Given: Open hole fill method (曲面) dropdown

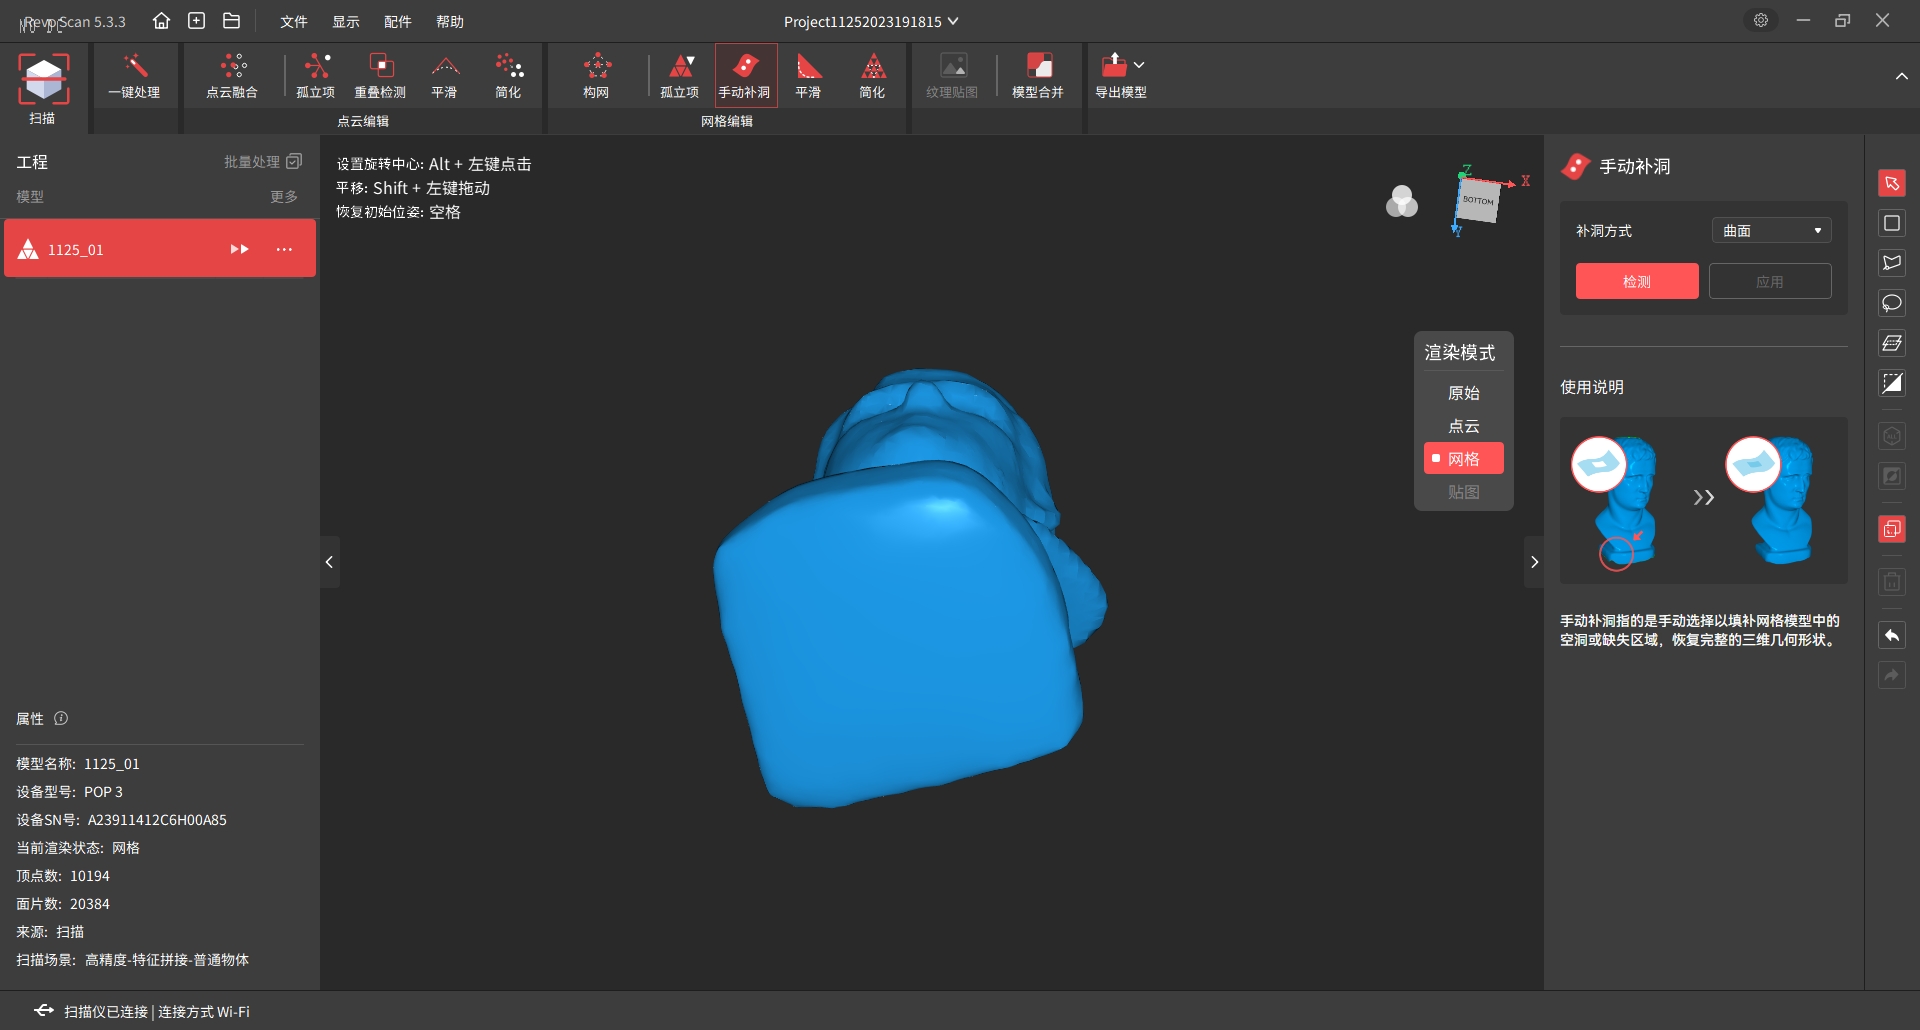Looking at the screenshot, I should pos(1771,231).
